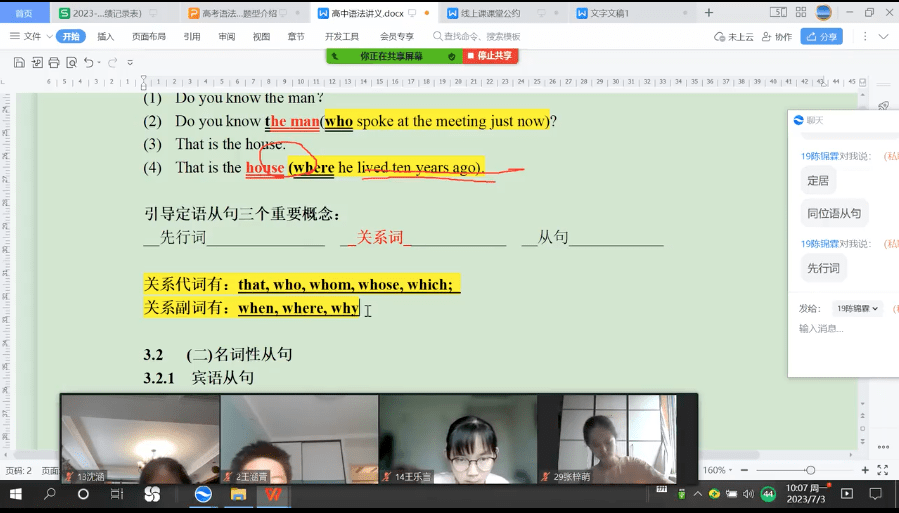
Task: Click the 13沈涵 participant video thumbnail
Action: tap(140, 439)
